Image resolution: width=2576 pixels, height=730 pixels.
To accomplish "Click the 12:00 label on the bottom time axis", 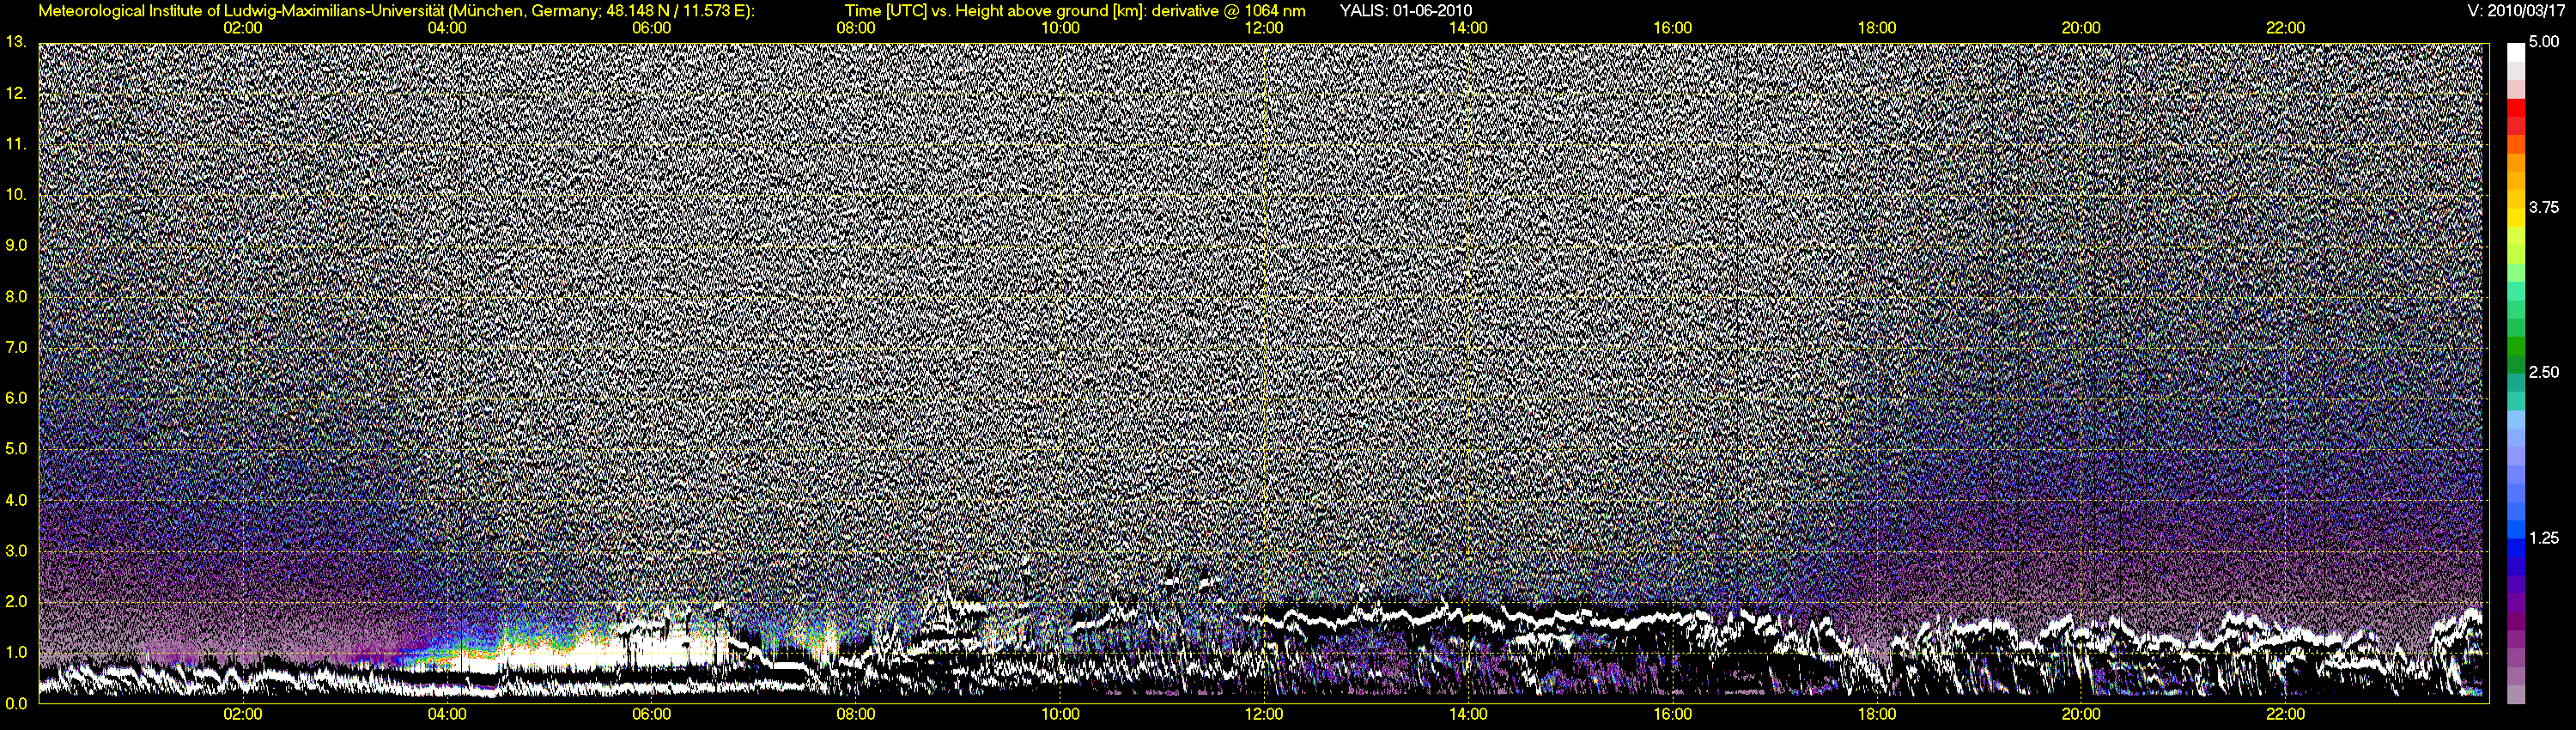I will tap(1264, 714).
